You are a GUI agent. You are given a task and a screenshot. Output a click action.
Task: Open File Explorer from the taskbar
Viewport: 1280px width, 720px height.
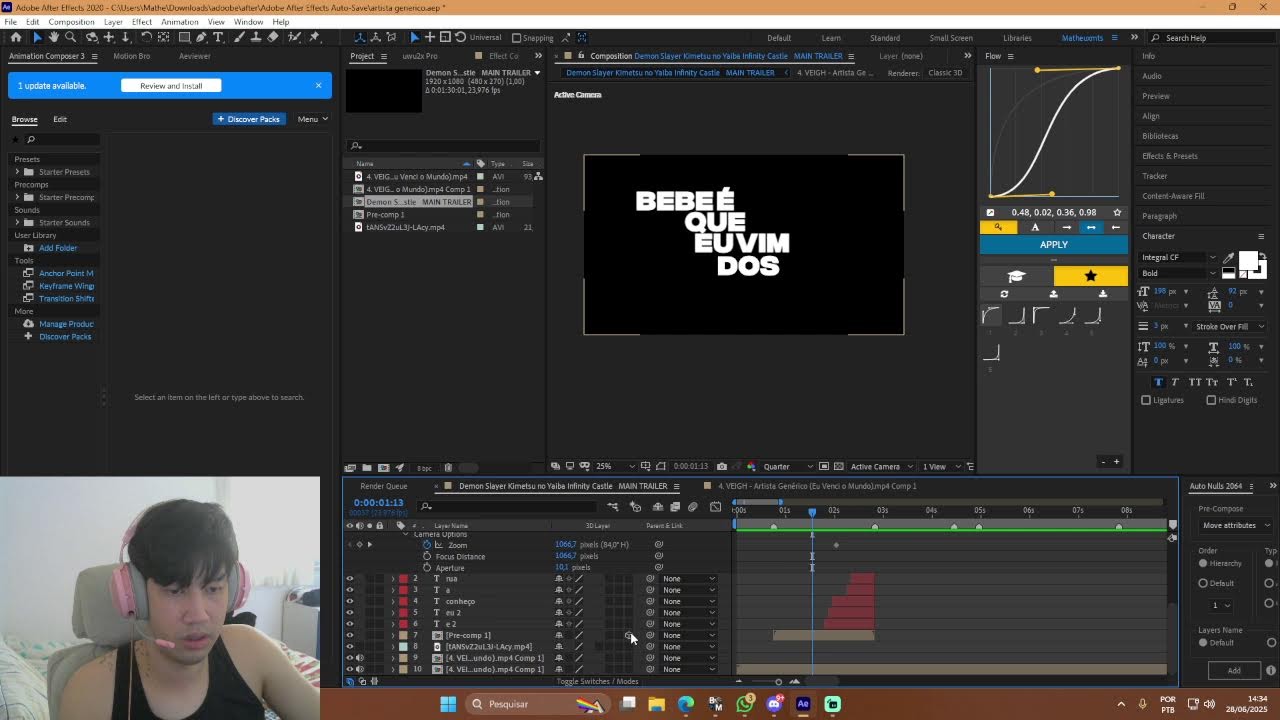656,704
